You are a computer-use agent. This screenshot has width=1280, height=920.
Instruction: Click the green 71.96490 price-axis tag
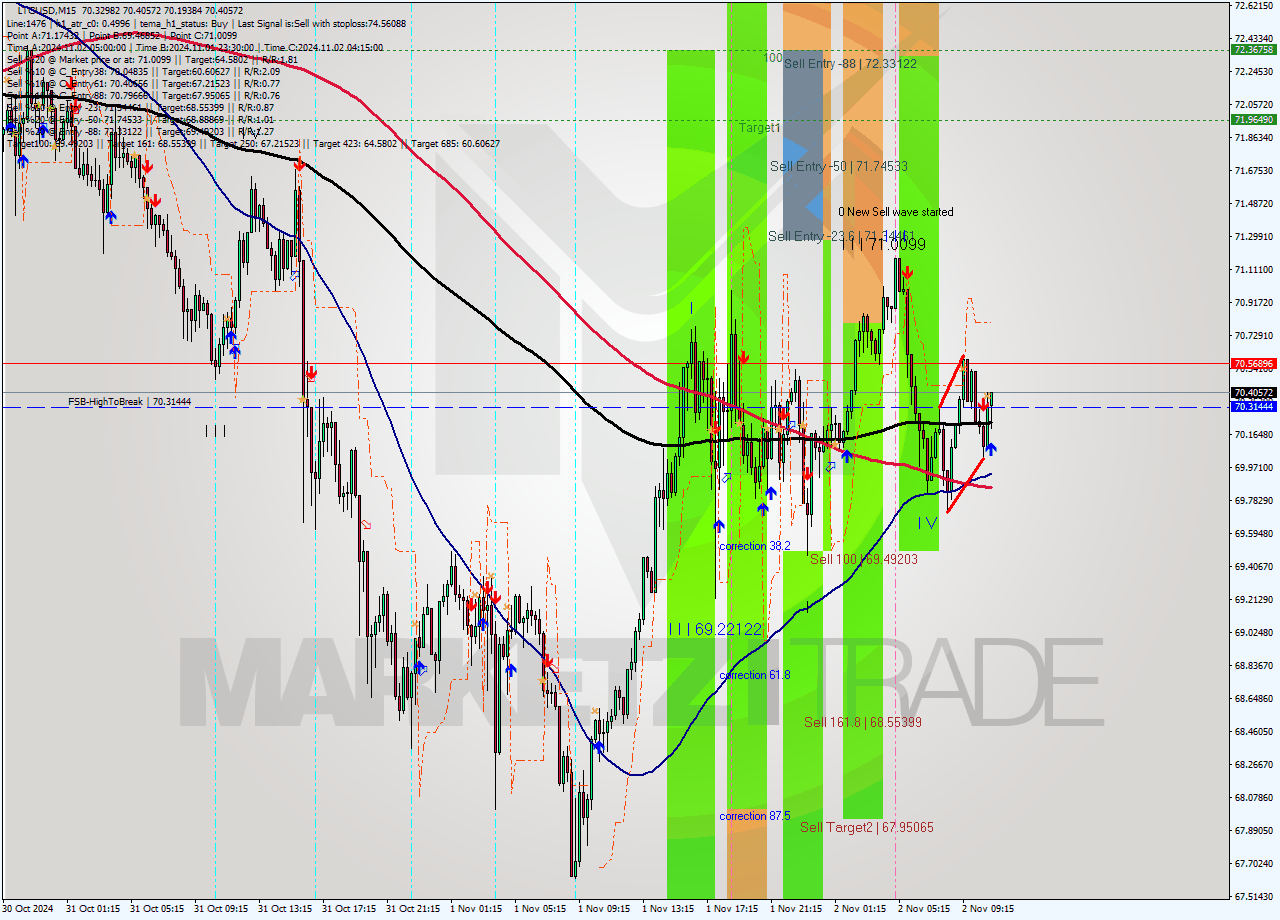point(1253,119)
